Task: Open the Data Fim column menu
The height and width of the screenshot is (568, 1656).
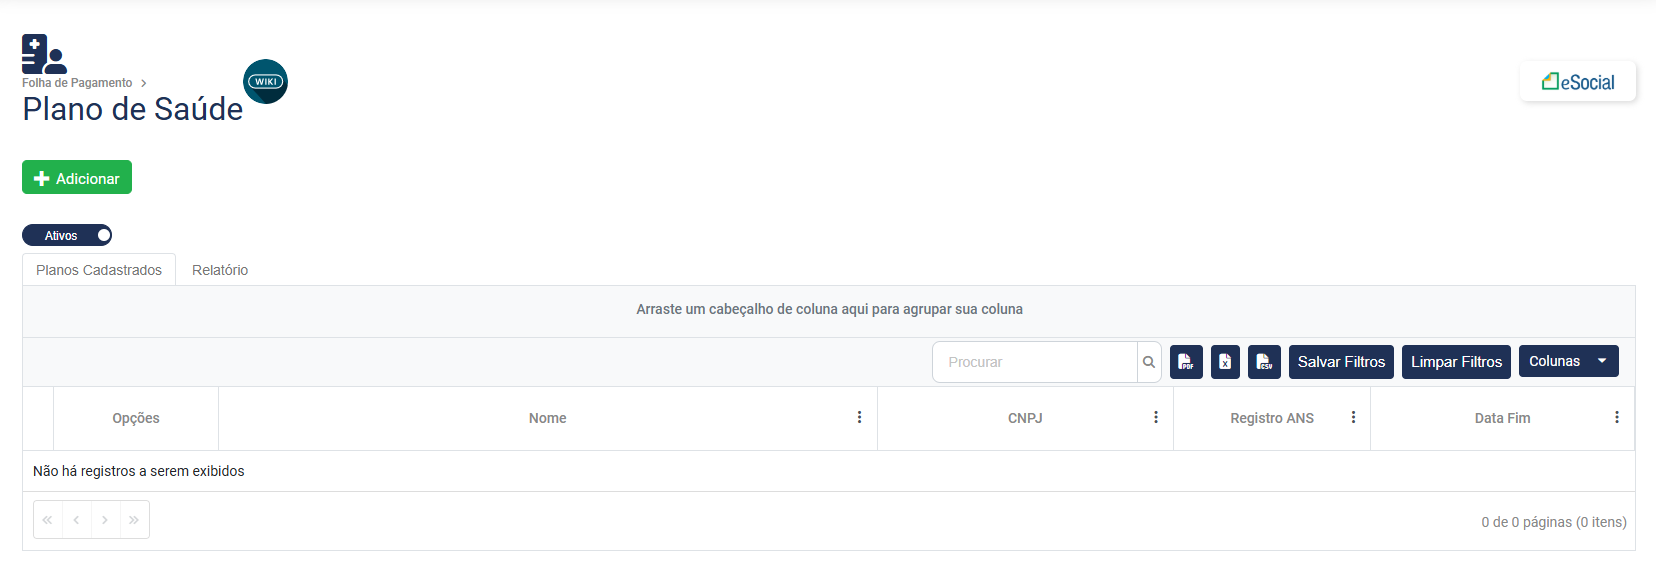Action: (1616, 418)
